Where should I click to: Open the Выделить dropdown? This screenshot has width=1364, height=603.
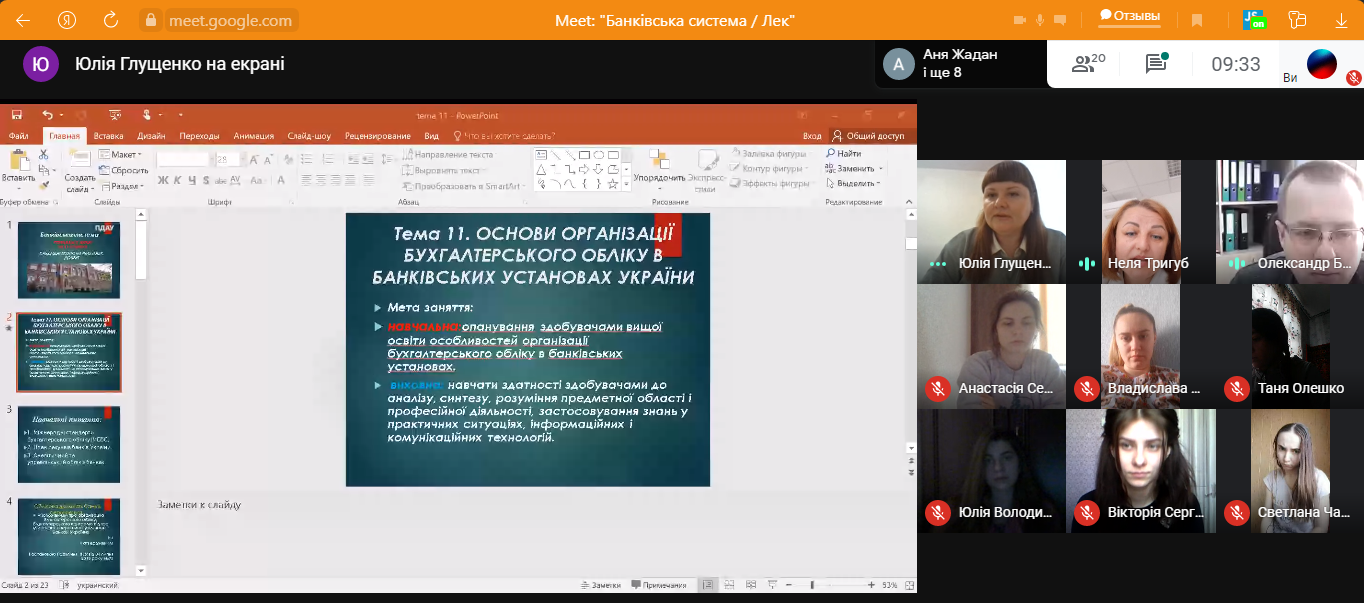(853, 184)
